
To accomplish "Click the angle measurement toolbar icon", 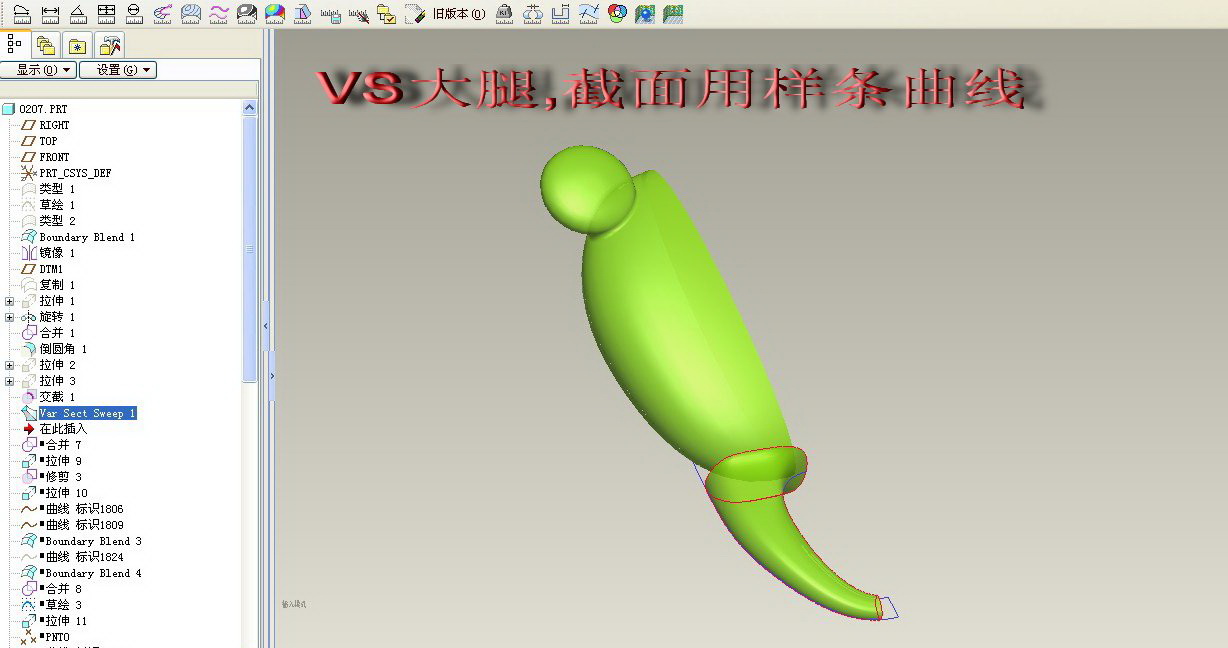I will click(78, 14).
